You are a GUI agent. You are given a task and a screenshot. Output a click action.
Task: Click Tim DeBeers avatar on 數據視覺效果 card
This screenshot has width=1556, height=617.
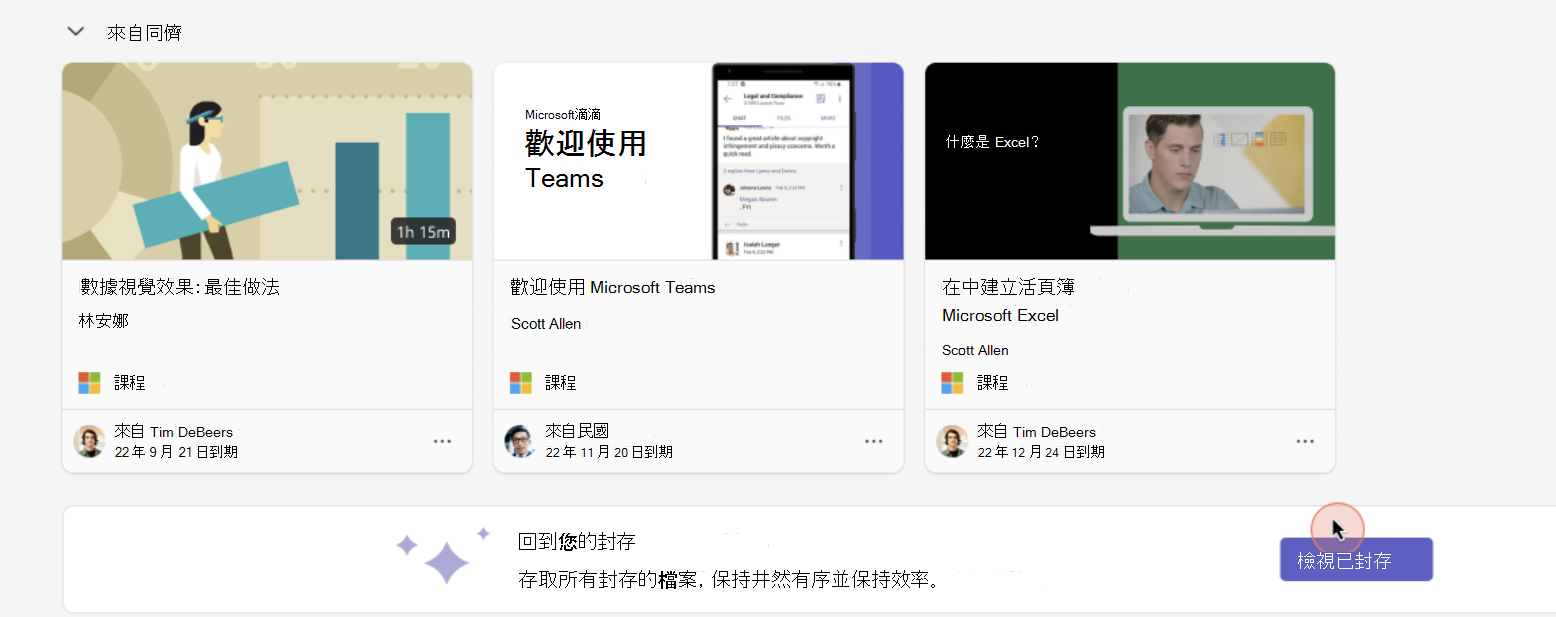[x=89, y=441]
